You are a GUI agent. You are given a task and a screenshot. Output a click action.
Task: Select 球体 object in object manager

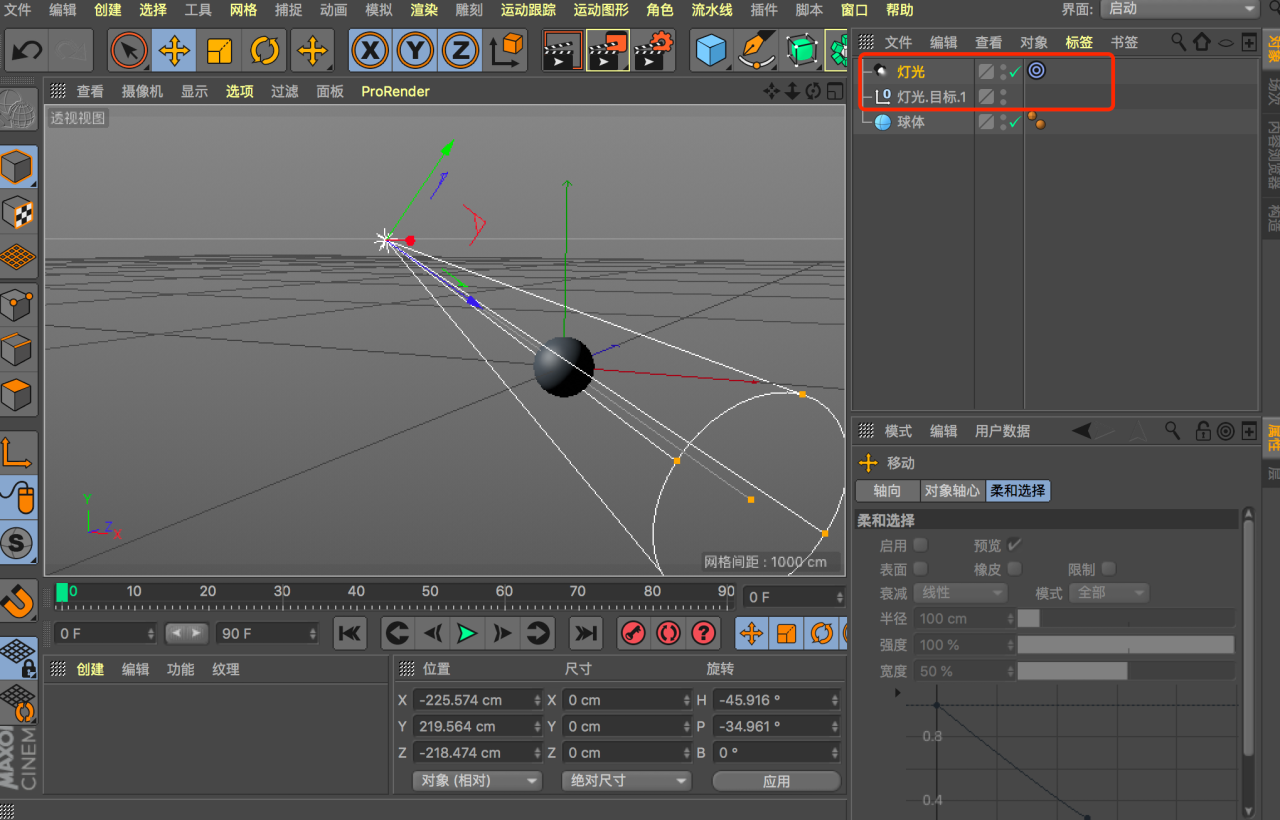click(x=910, y=122)
